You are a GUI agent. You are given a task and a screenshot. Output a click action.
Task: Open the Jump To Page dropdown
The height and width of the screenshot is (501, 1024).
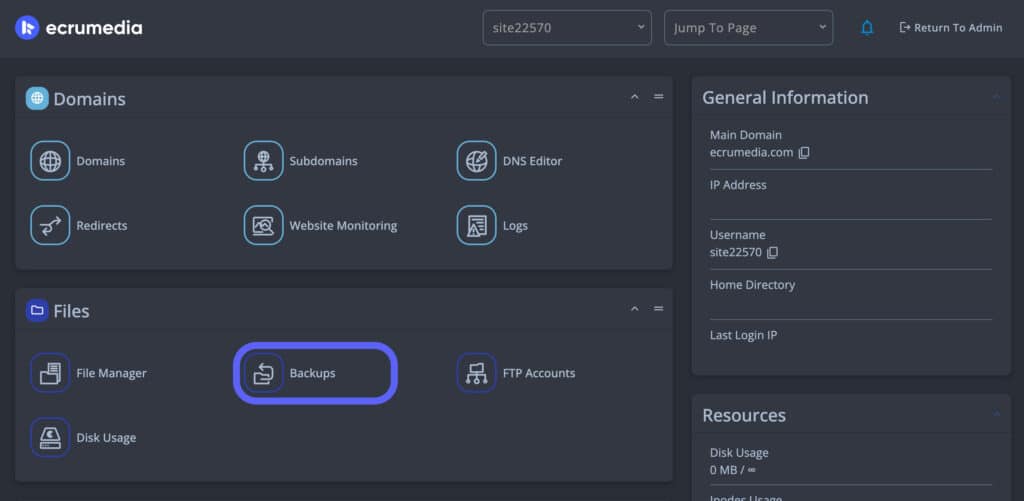(748, 28)
